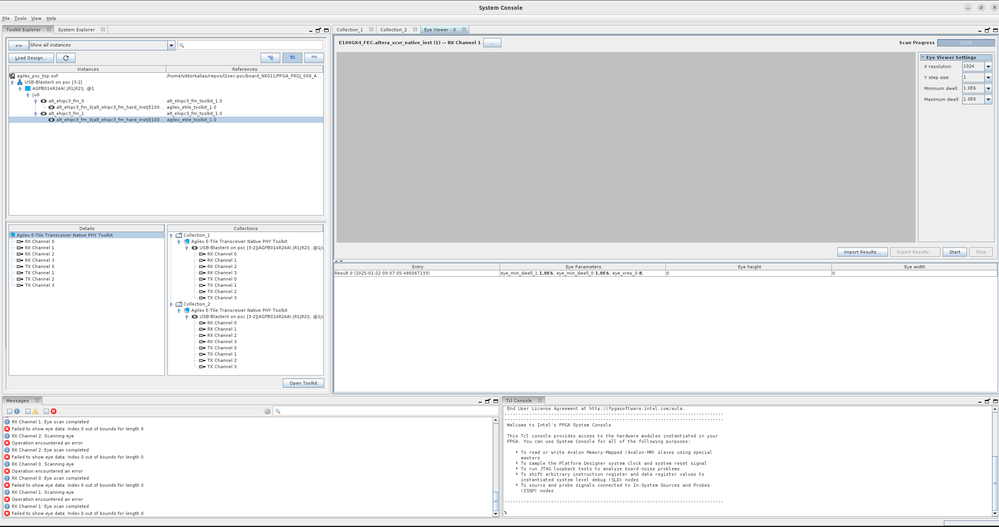Click the Messages panel settings gear icon

[x=268, y=411]
